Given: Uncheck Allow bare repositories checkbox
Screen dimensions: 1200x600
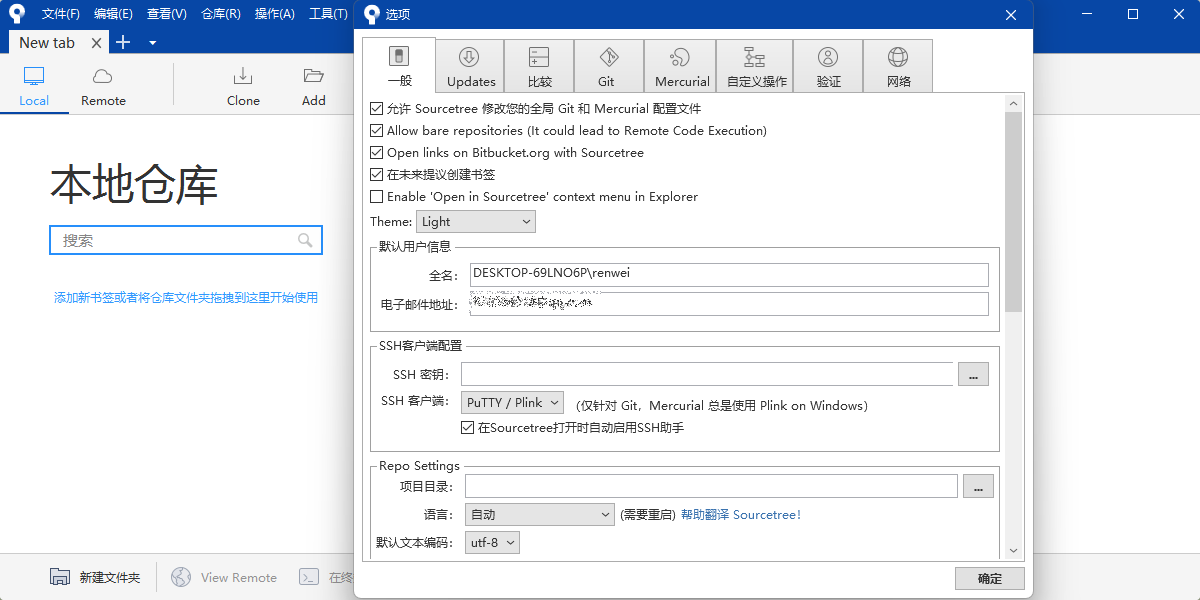Looking at the screenshot, I should 377,131.
